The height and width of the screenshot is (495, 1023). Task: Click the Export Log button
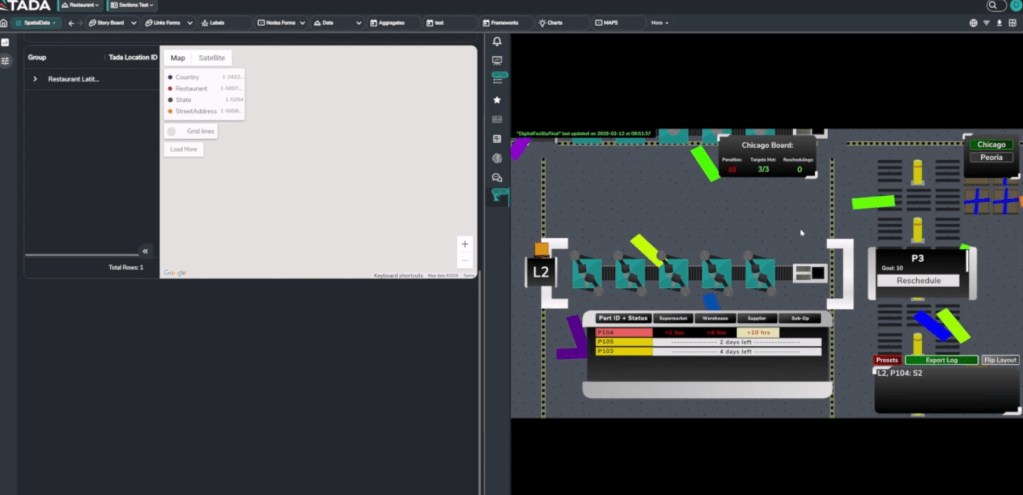click(941, 359)
